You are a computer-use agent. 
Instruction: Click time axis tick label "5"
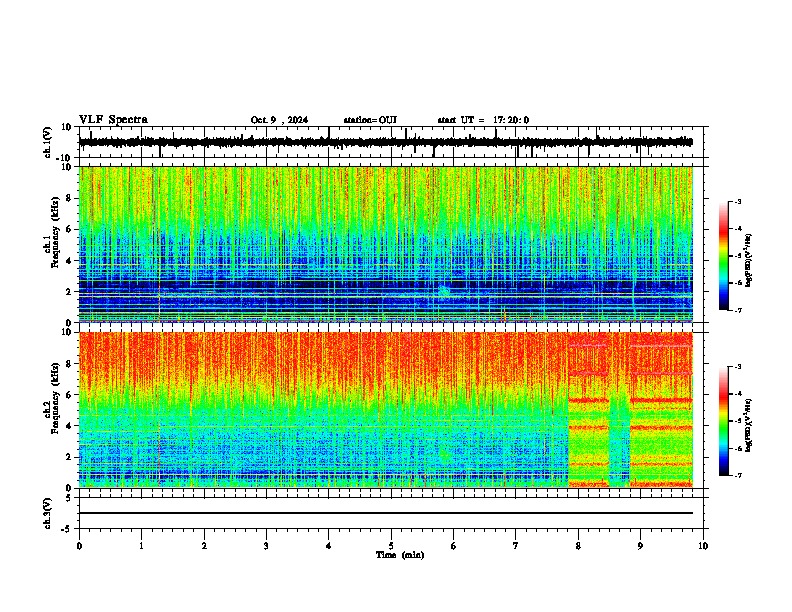point(391,546)
